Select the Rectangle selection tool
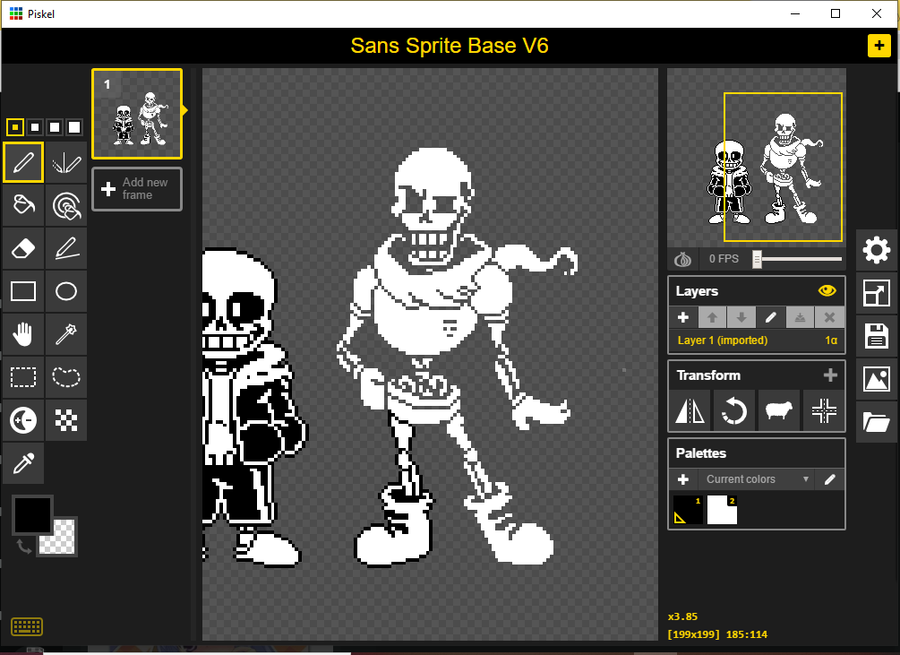The height and width of the screenshot is (655, 900). tap(23, 378)
